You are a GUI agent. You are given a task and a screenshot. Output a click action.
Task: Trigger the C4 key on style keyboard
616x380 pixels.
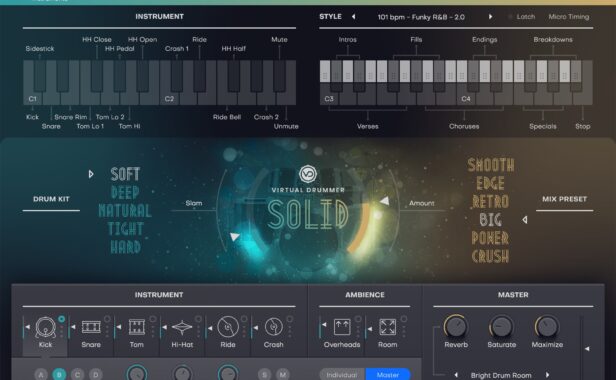coord(466,98)
